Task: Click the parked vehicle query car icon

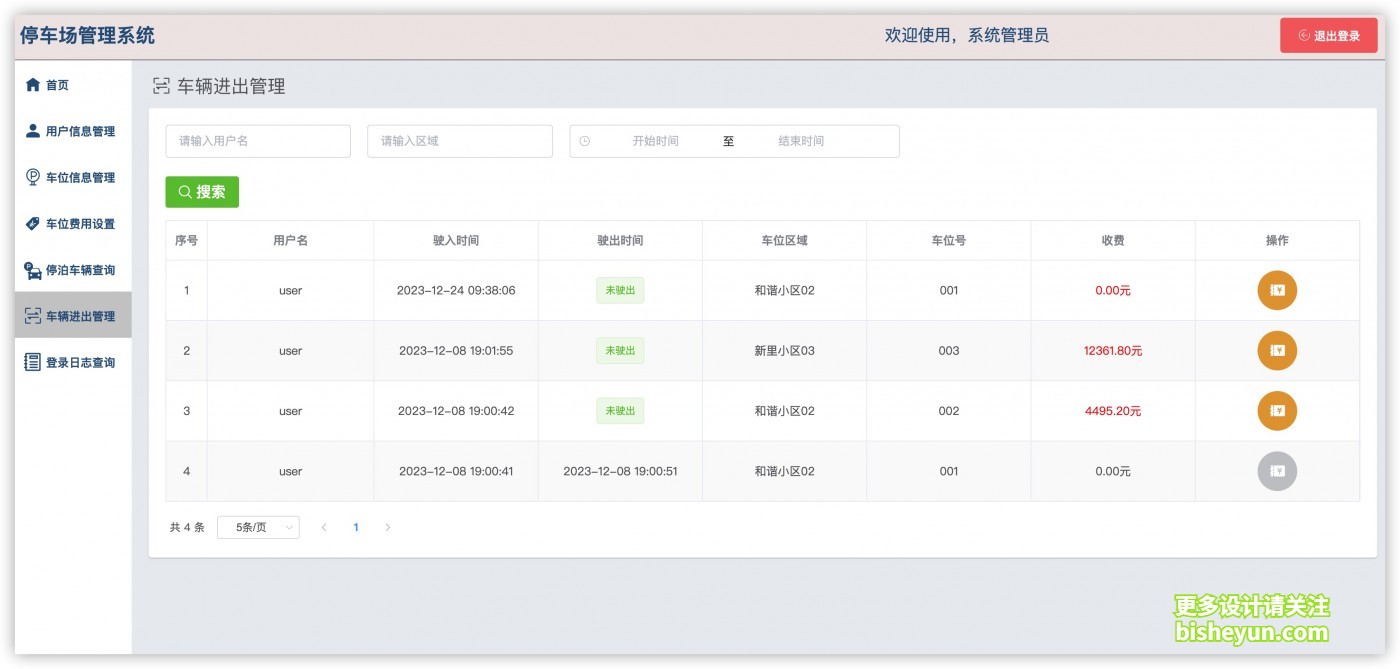Action: point(33,270)
